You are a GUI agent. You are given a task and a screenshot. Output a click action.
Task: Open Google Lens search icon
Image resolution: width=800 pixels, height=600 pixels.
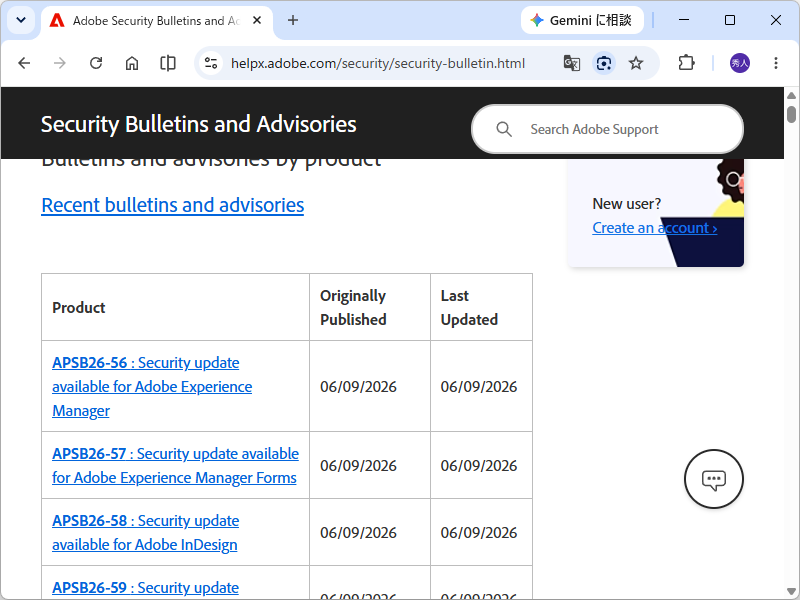[604, 63]
